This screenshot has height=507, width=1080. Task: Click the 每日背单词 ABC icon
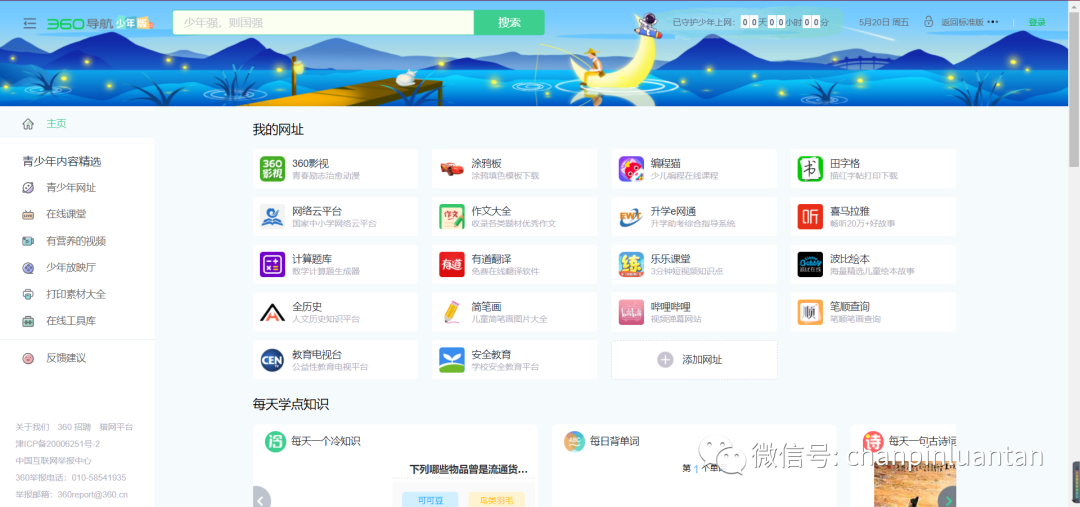pos(574,442)
